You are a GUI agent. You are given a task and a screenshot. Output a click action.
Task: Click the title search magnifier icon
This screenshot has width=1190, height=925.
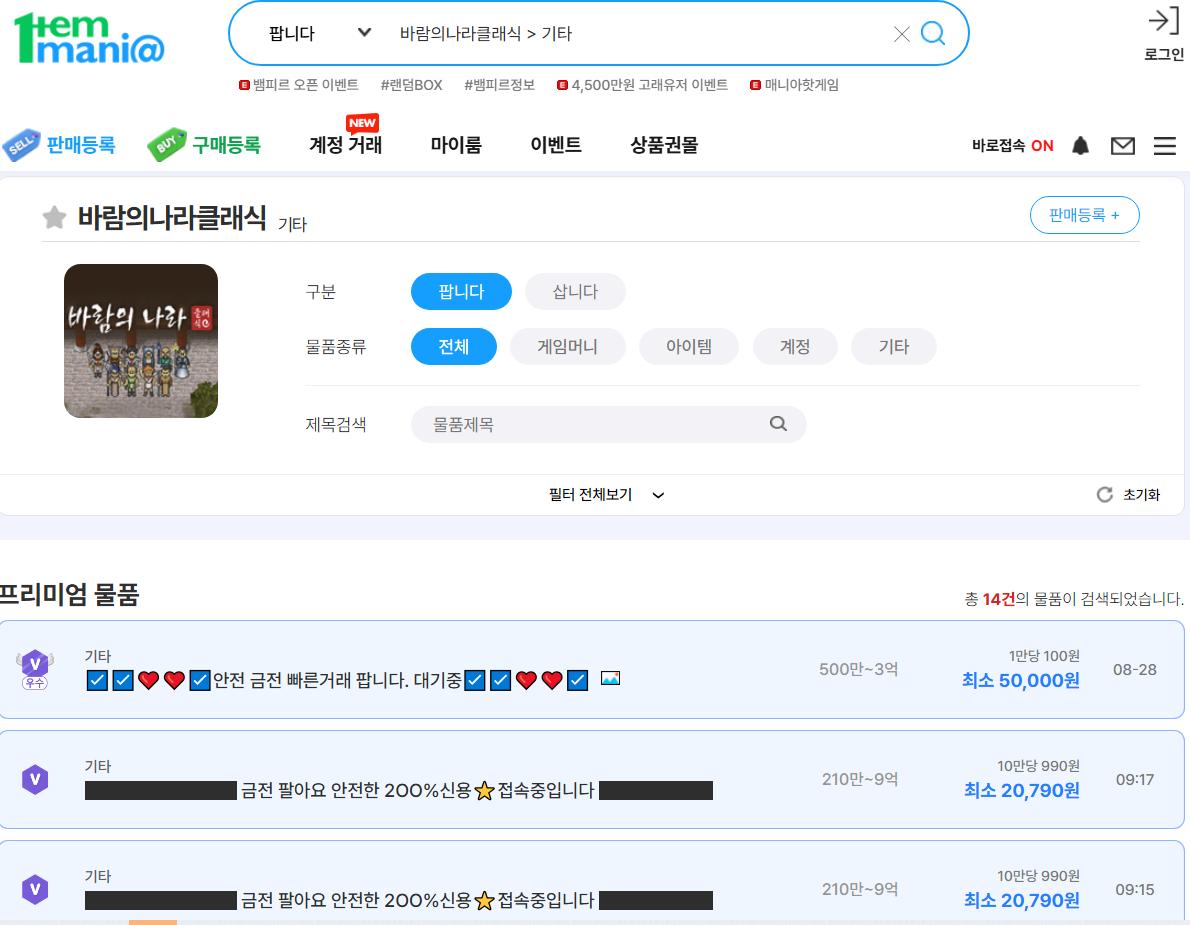point(778,423)
